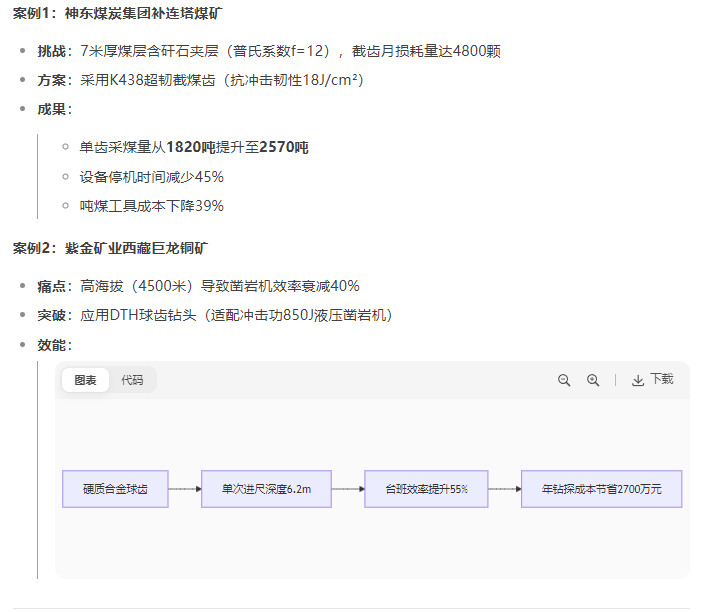Click the bold 1820吨 text
This screenshot has height=612, width=702.
[x=191, y=147]
